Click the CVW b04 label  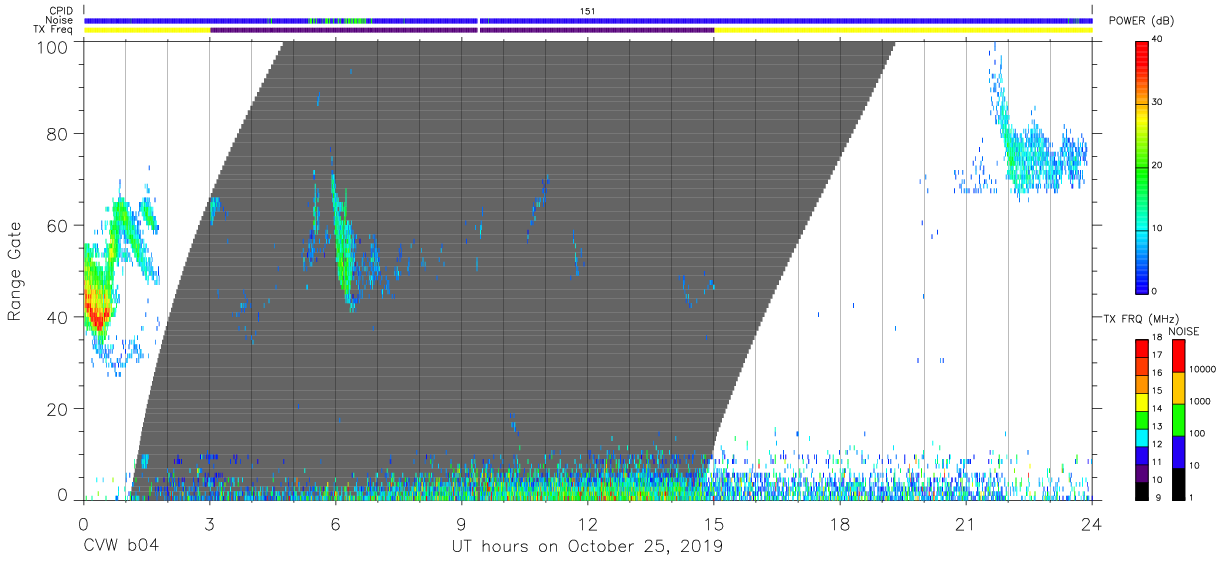click(x=121, y=547)
